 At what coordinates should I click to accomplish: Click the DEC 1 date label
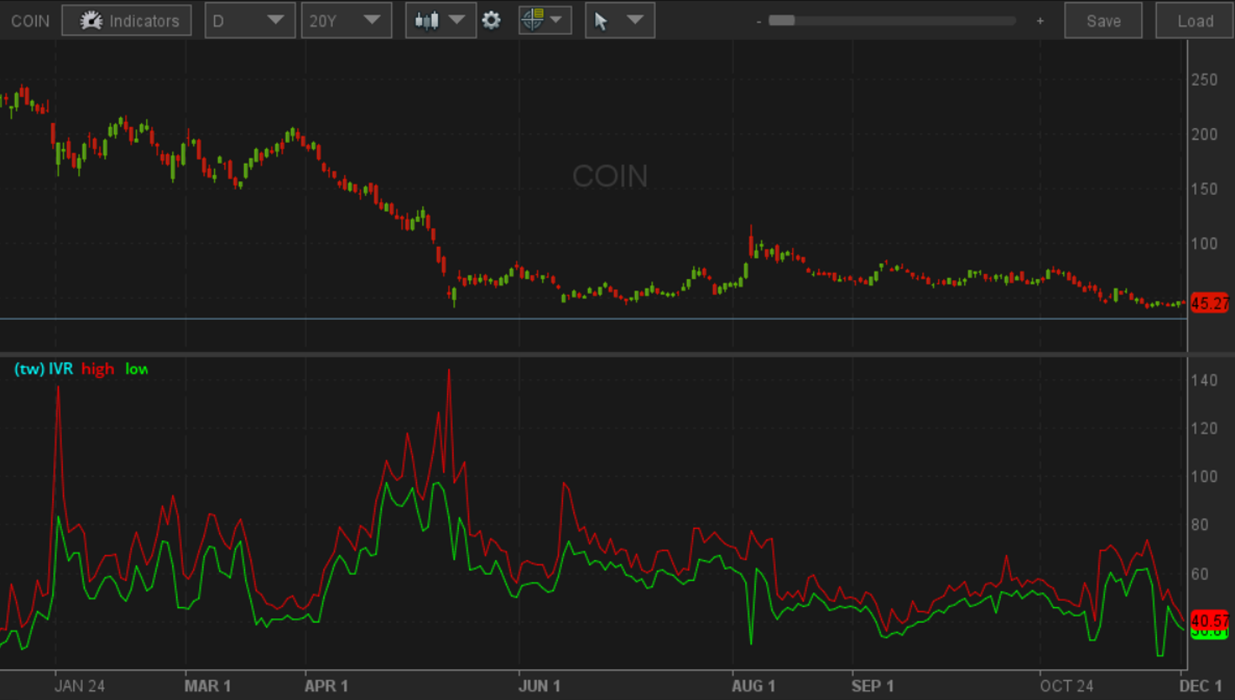pos(1201,686)
